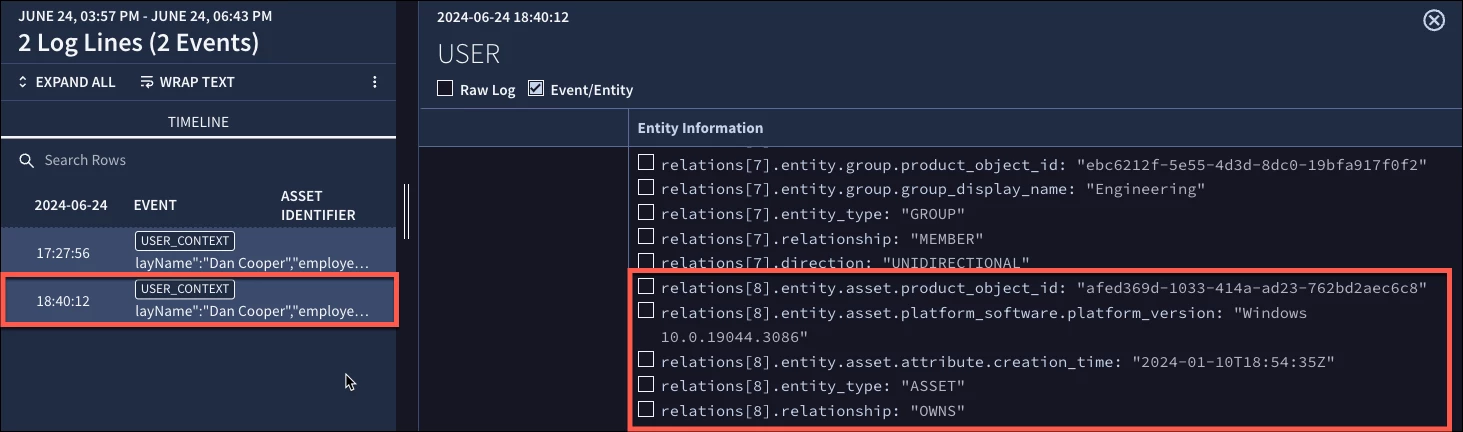The image size is (1463, 432).
Task: Click the search magnifier icon
Action: 27,160
